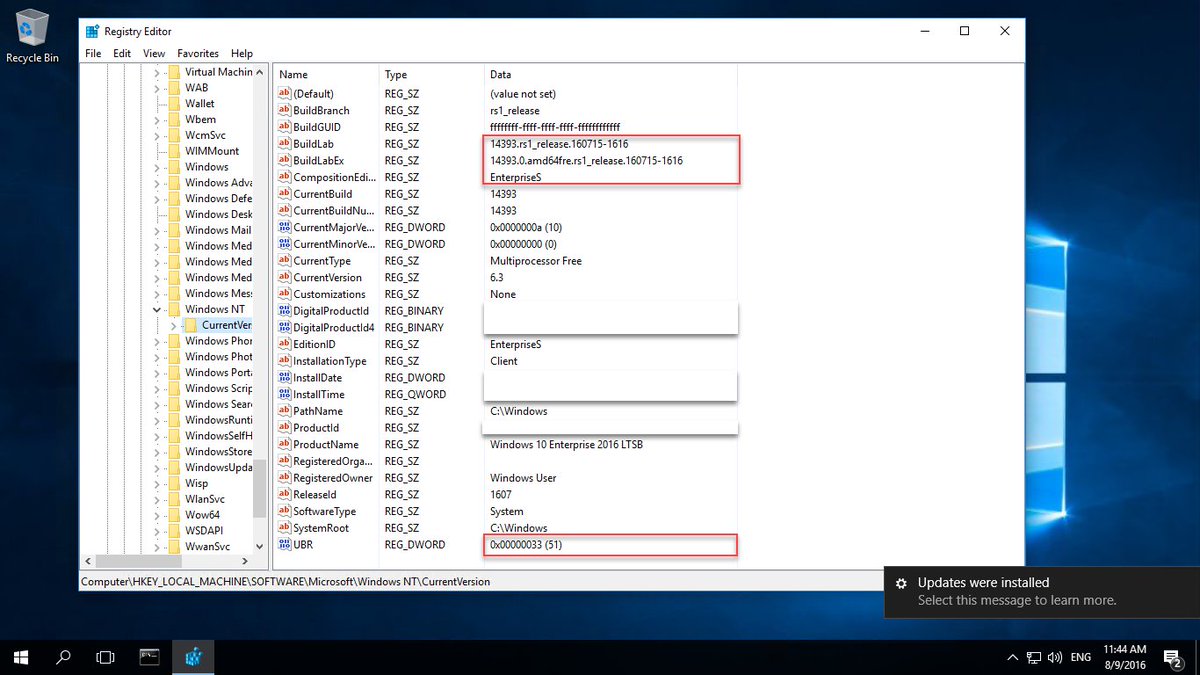Select the WindowsSelfHost tree key
This screenshot has width=1200, height=675.
click(218, 436)
